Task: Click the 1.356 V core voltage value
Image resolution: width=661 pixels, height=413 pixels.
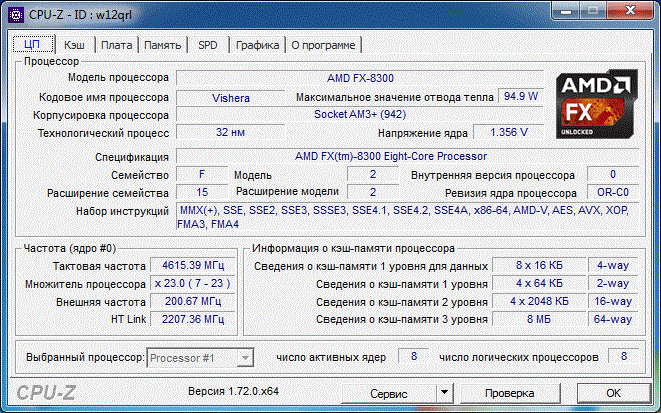Action: click(x=509, y=132)
